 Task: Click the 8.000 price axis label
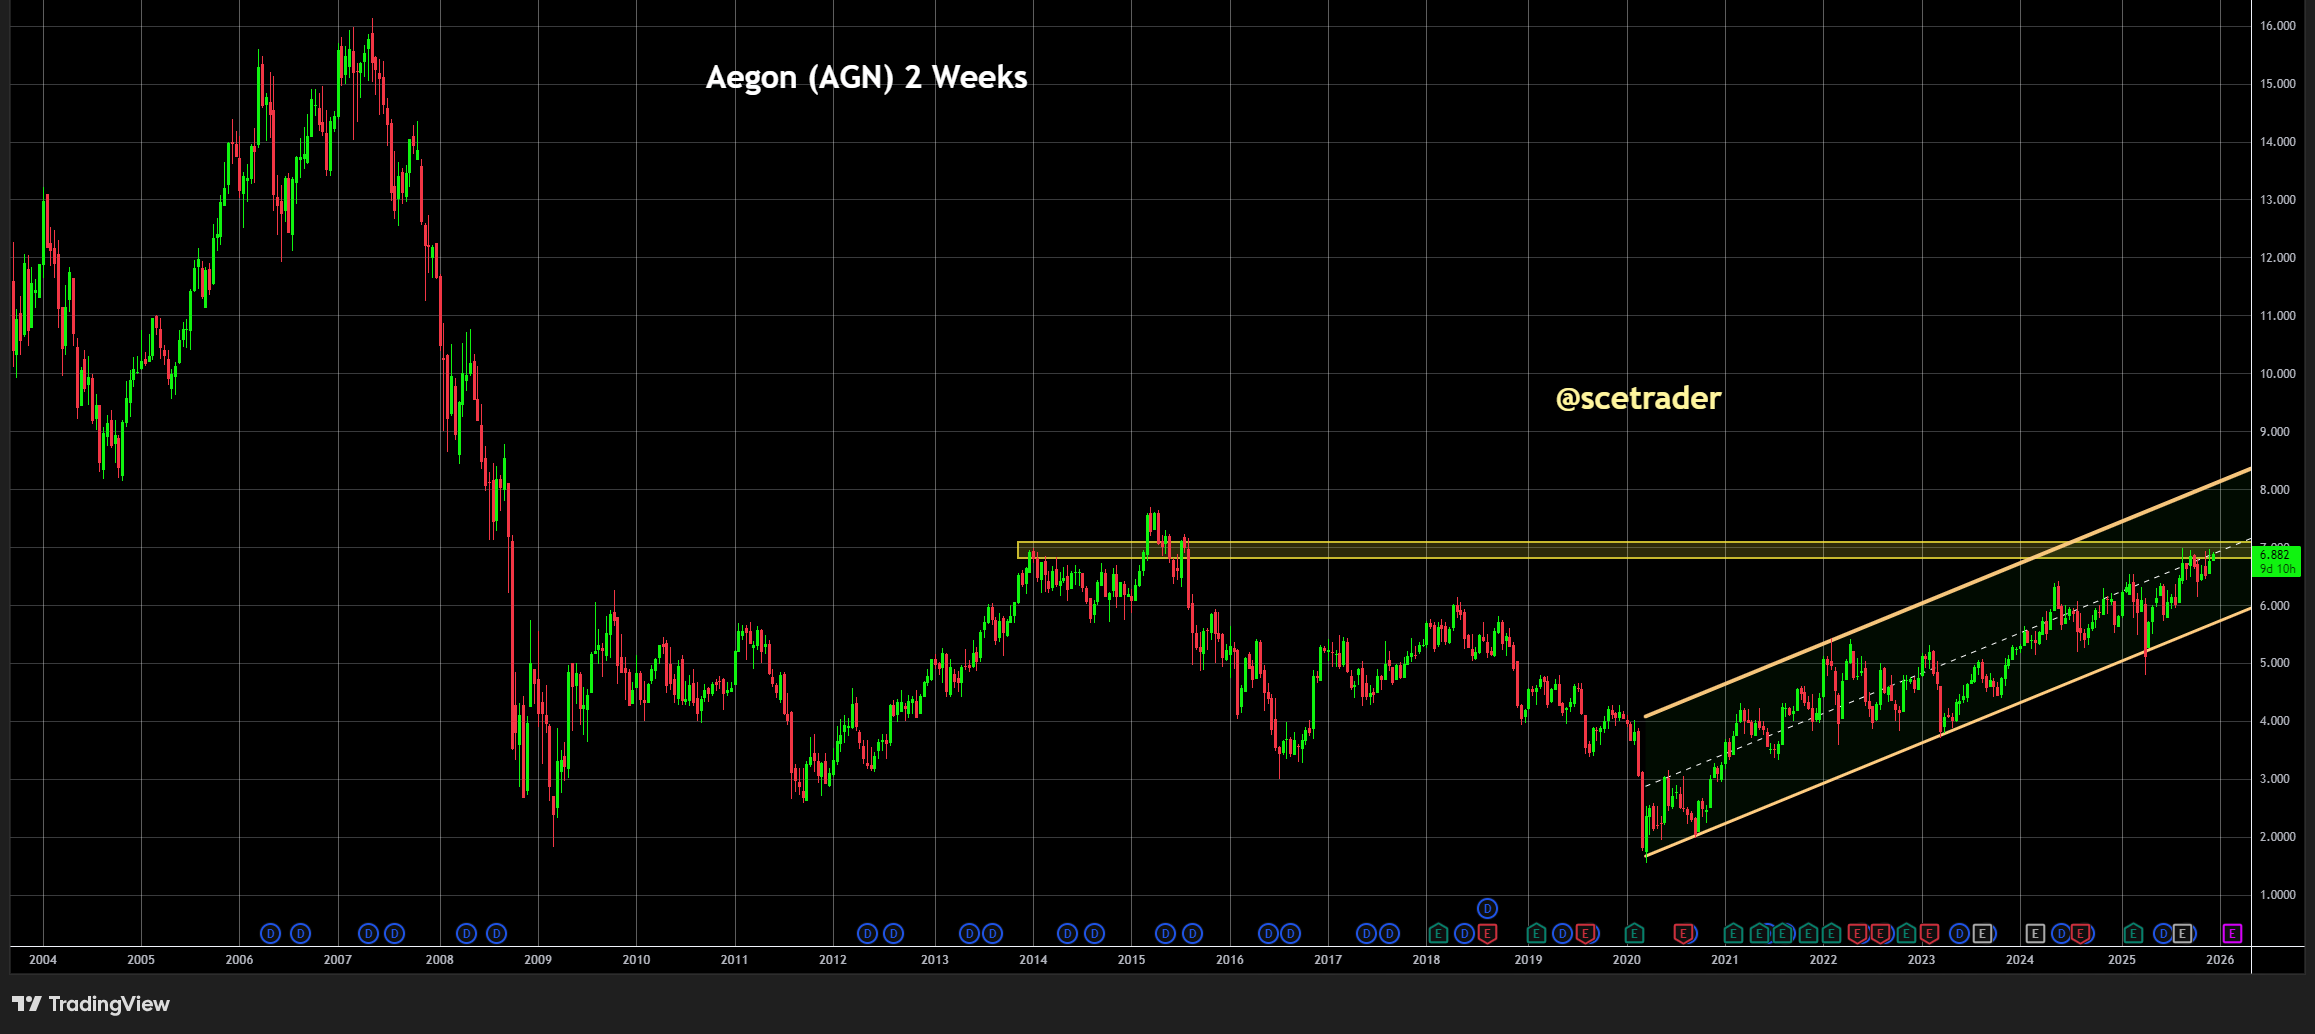click(2275, 490)
